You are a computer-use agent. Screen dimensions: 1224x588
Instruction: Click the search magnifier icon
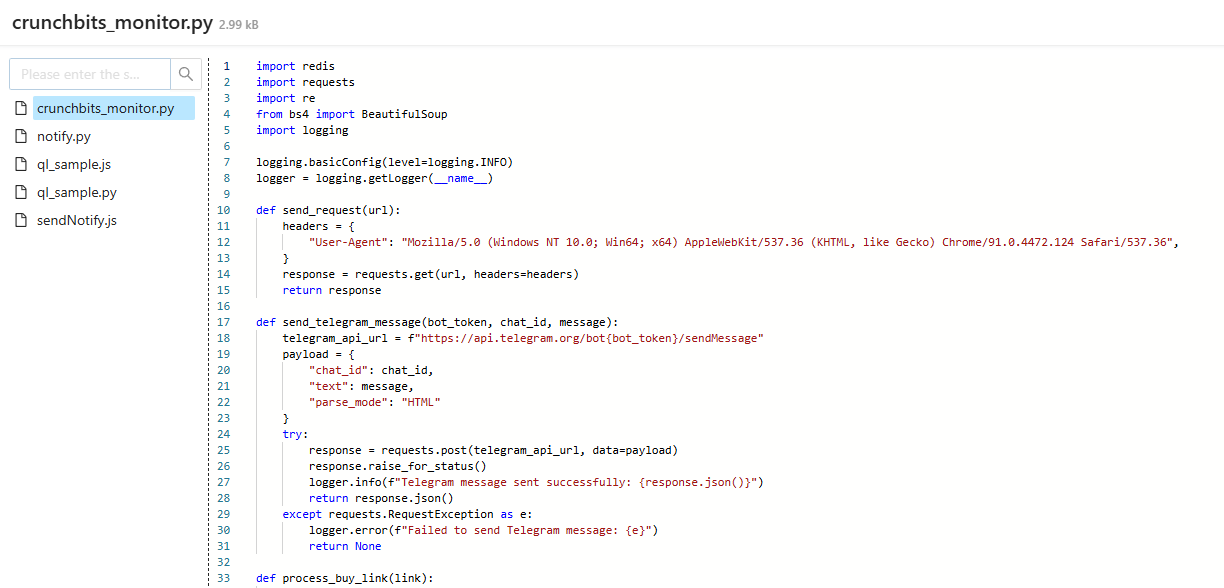(186, 74)
